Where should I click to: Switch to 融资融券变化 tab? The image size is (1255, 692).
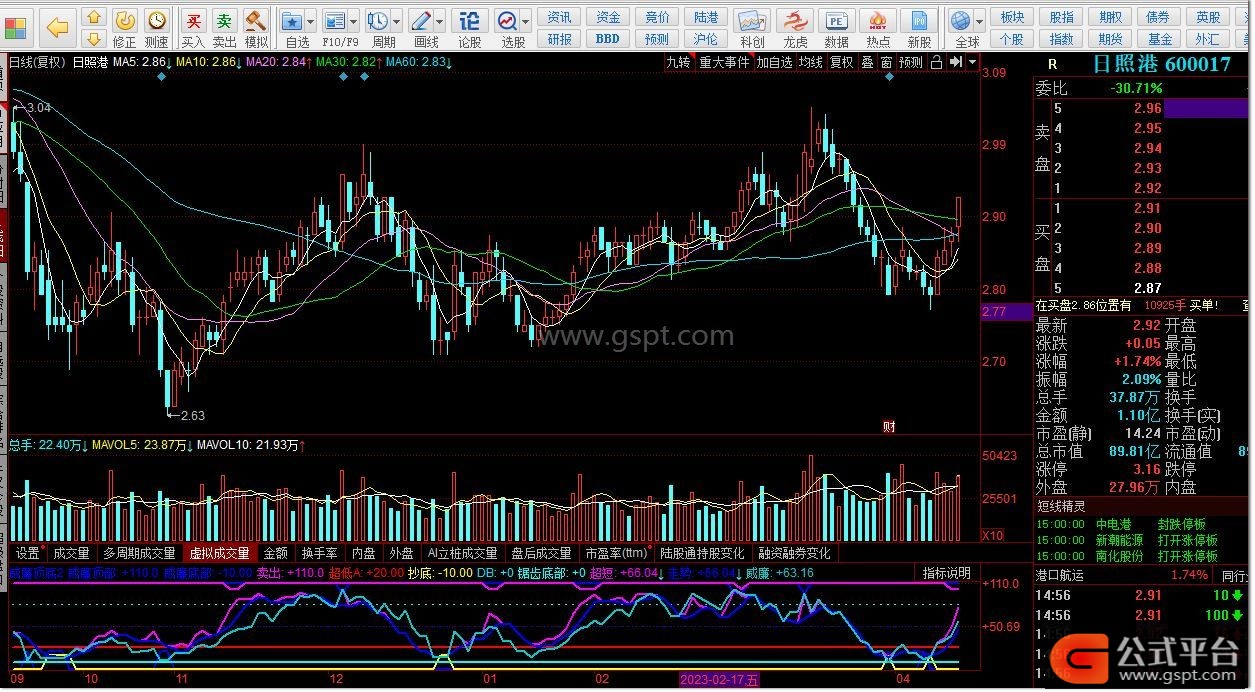point(795,553)
